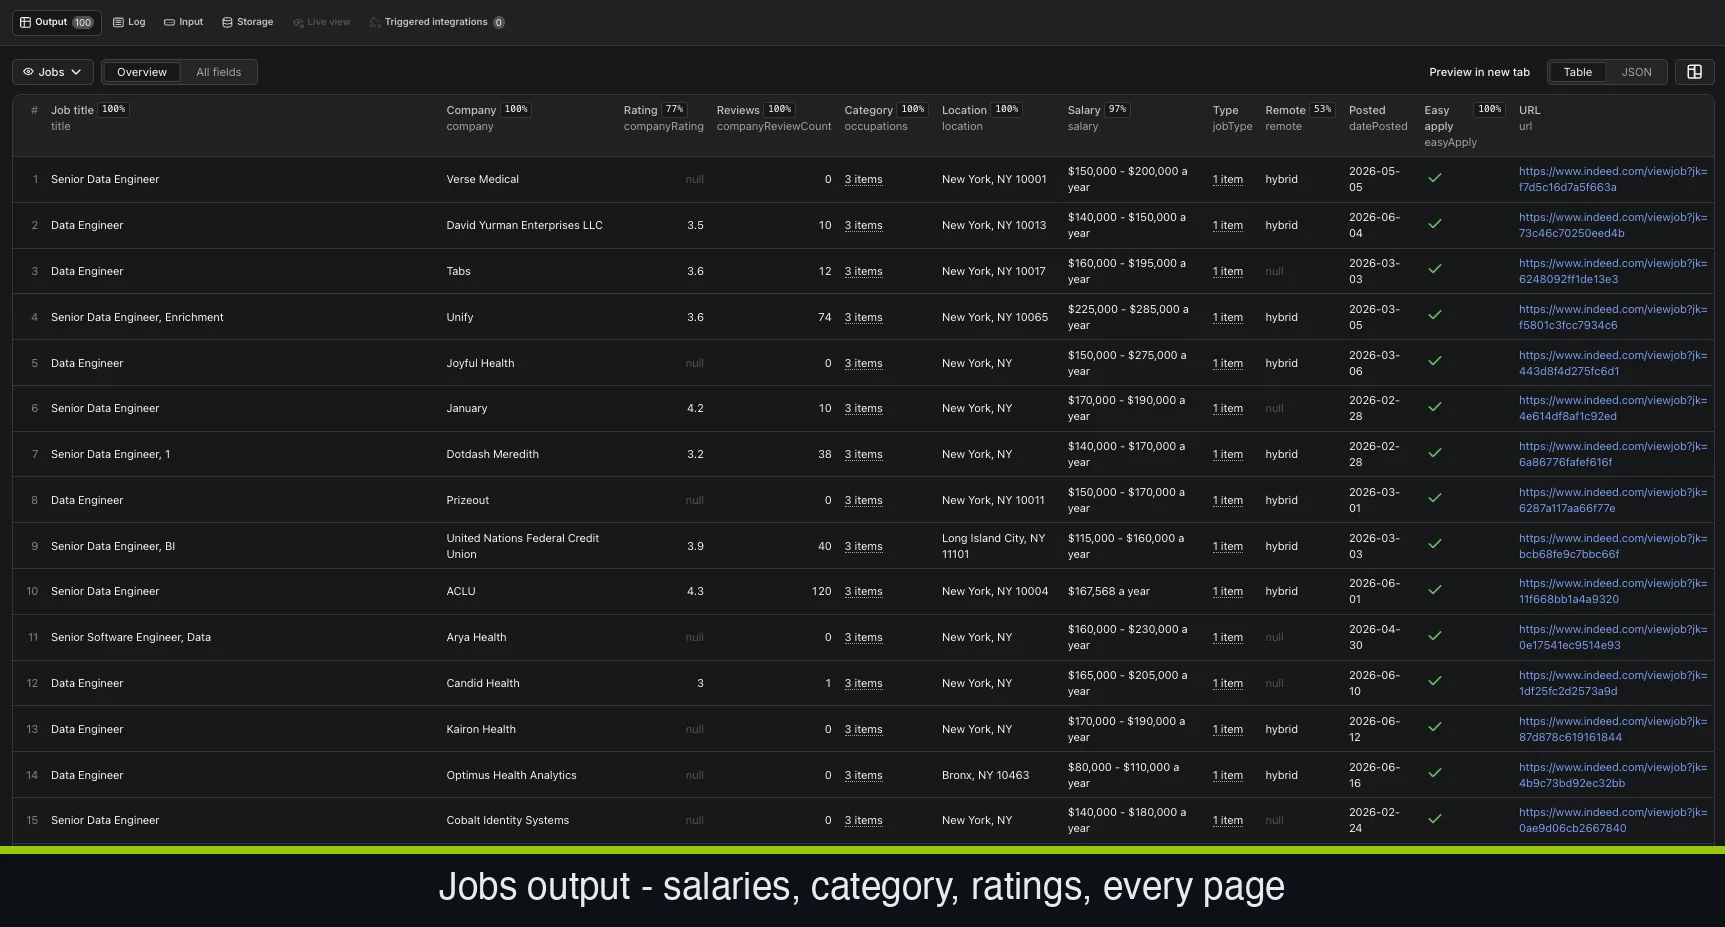This screenshot has height=927, width=1725.
Task: Expand the Jobs view dropdown
Action: click(x=53, y=72)
